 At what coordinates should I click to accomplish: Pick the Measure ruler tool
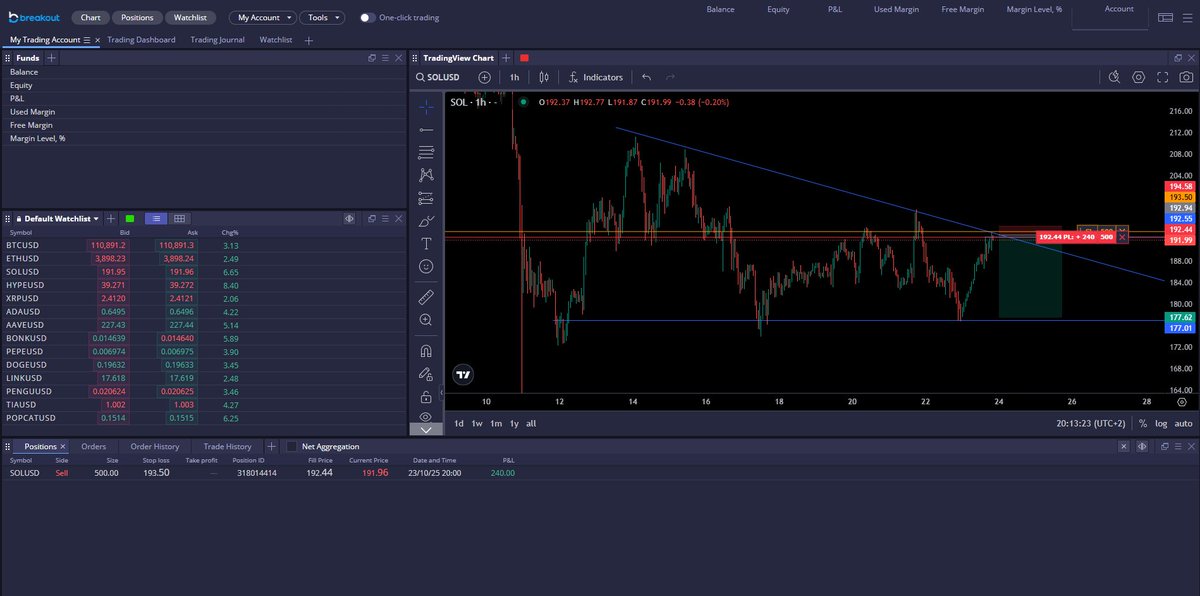pos(426,297)
